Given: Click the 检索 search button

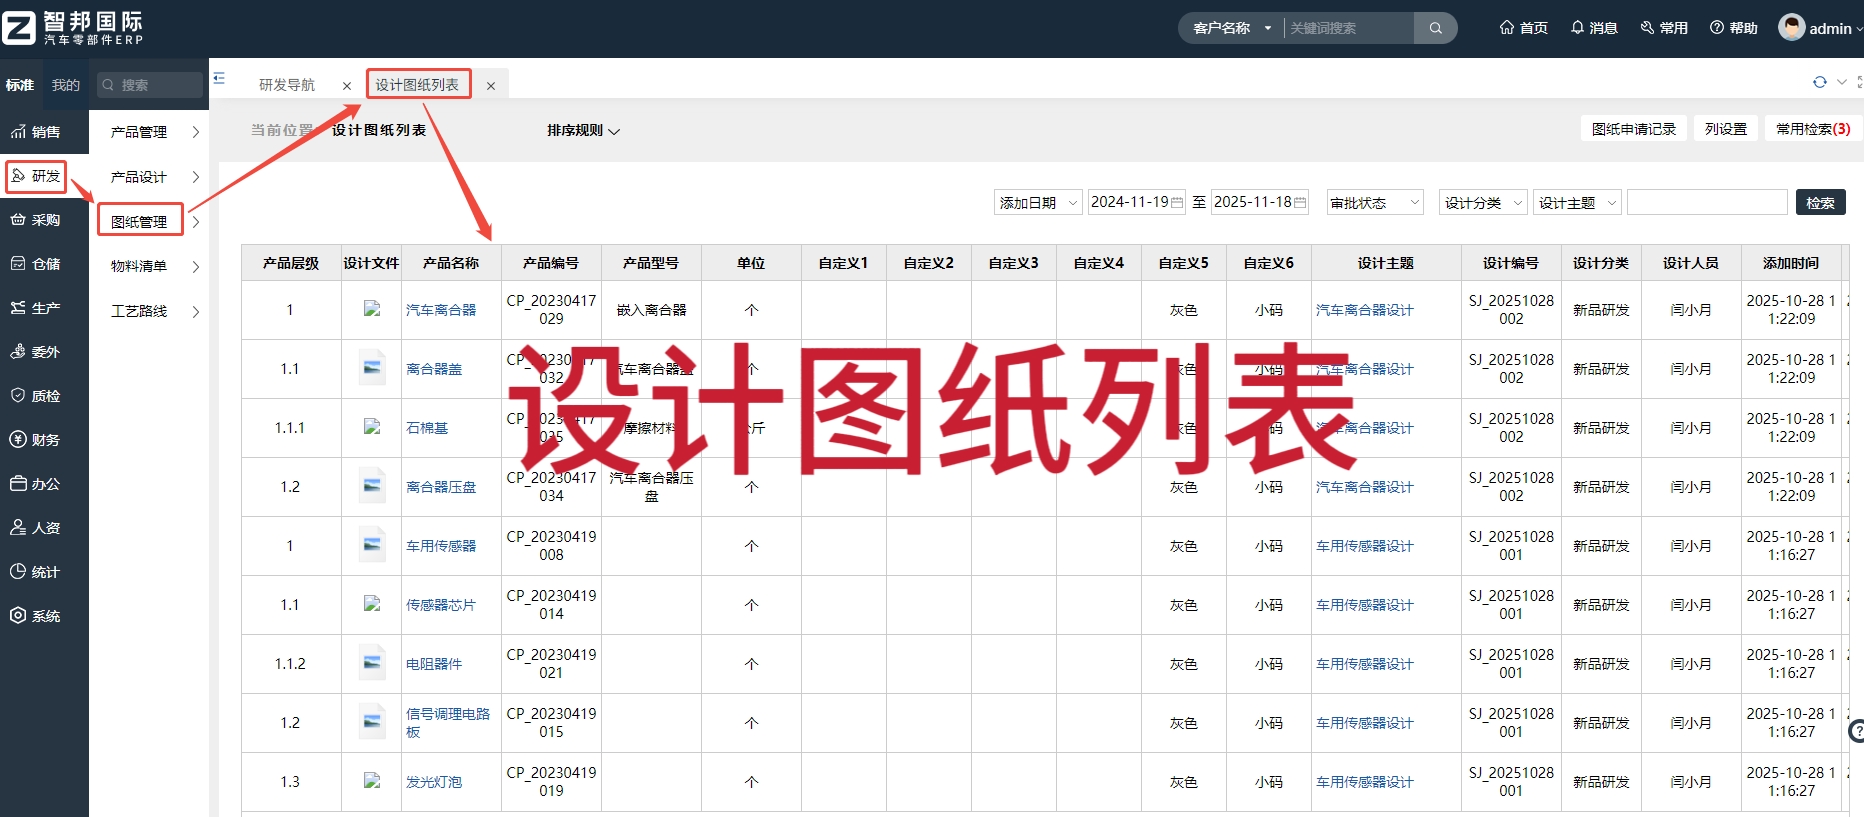Looking at the screenshot, I should click(1821, 203).
